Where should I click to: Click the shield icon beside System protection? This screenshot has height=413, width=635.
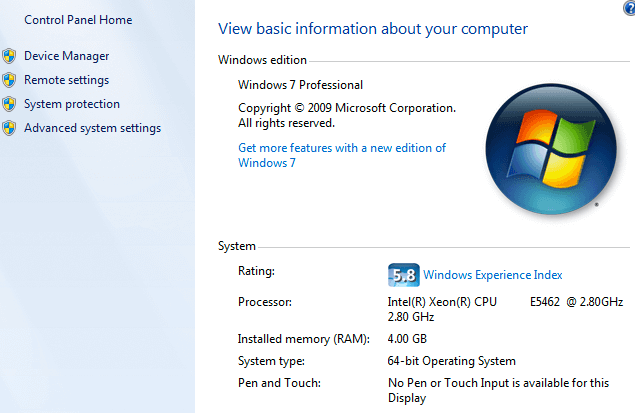coord(9,104)
